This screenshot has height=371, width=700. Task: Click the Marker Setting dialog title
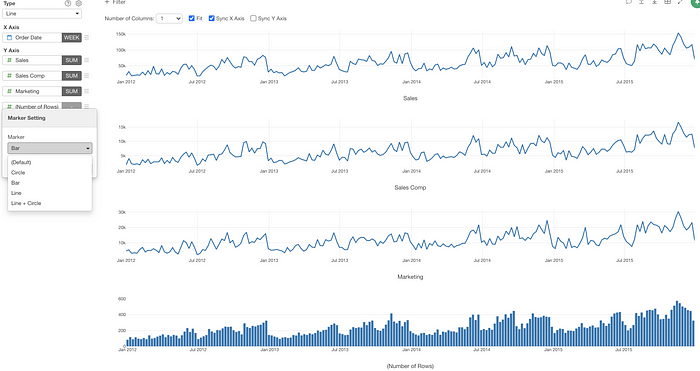(x=26, y=118)
